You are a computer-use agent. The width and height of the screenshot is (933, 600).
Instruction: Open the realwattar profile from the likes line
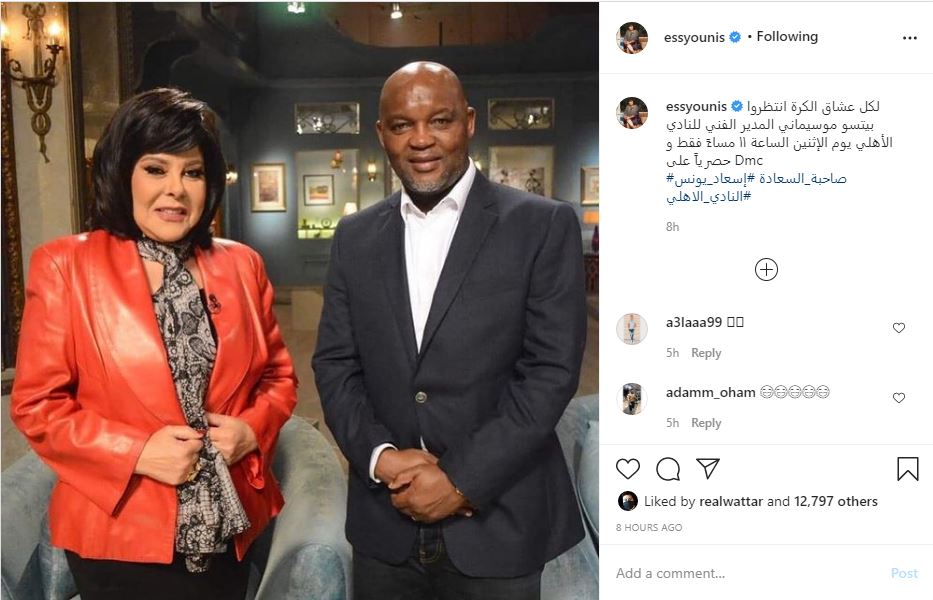pos(731,501)
